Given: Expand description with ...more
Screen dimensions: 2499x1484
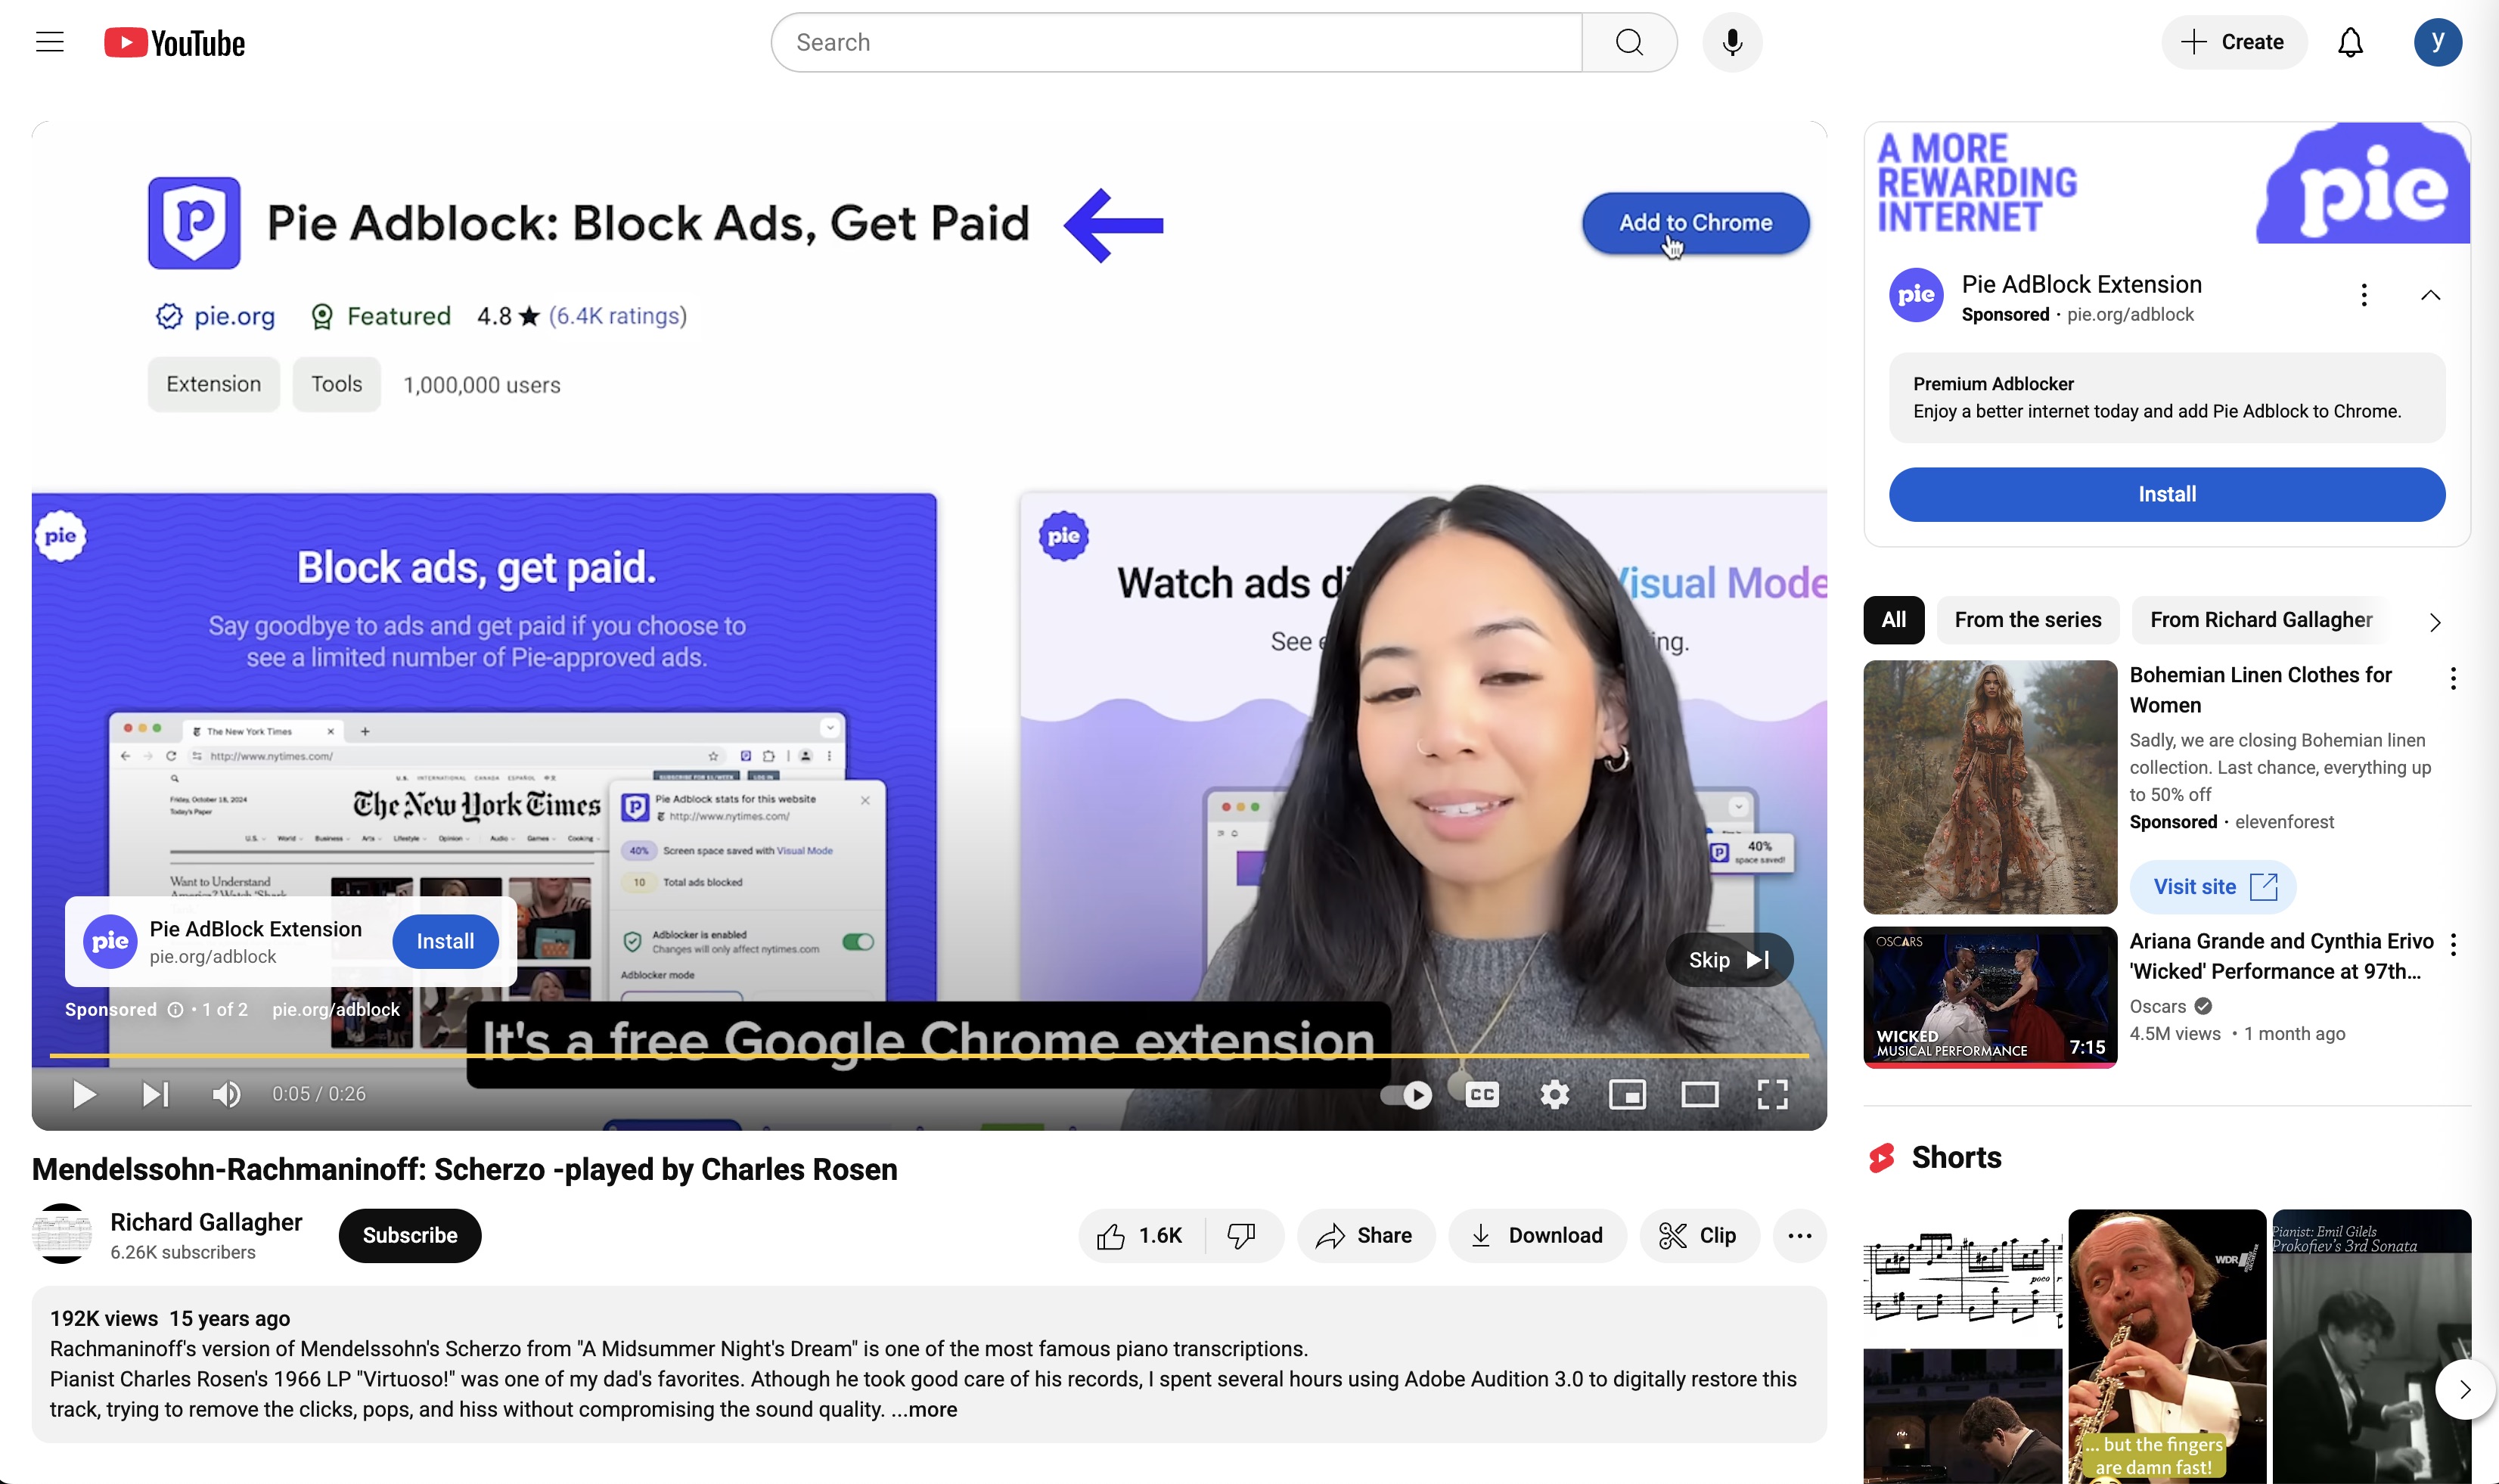Looking at the screenshot, I should 924,1409.
